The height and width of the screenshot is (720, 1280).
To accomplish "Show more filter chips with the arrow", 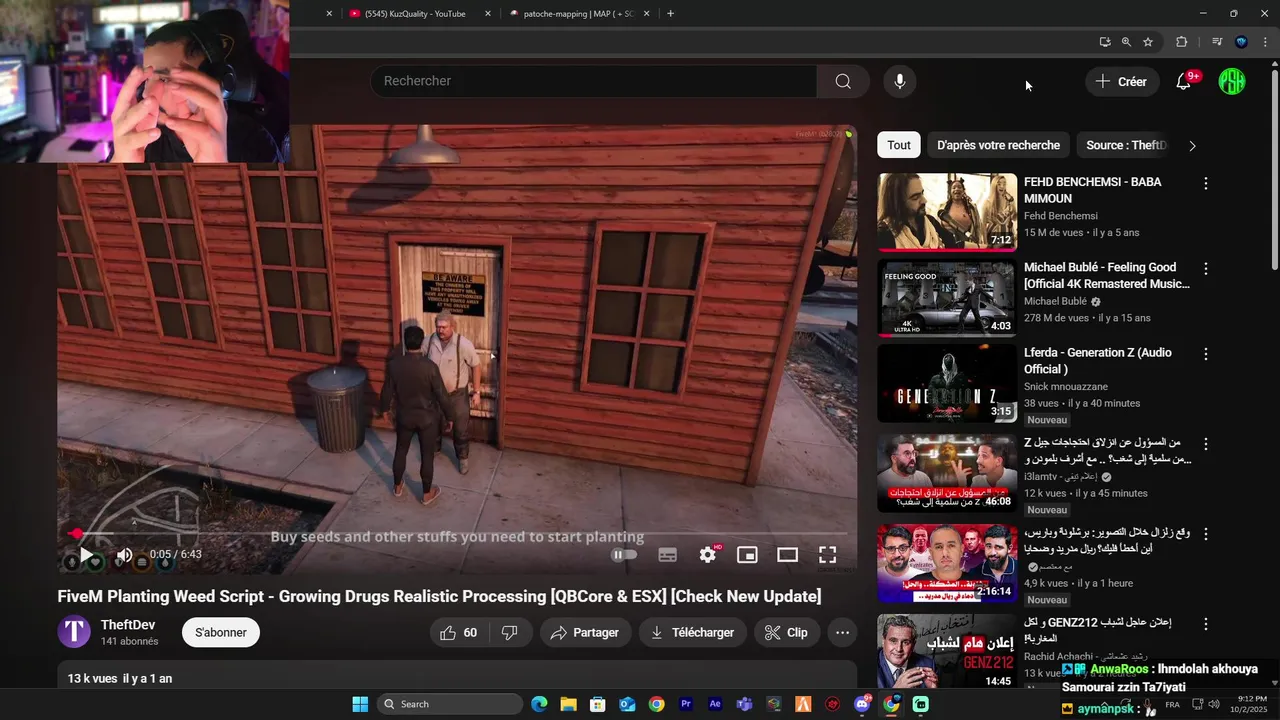I will 1192,146.
